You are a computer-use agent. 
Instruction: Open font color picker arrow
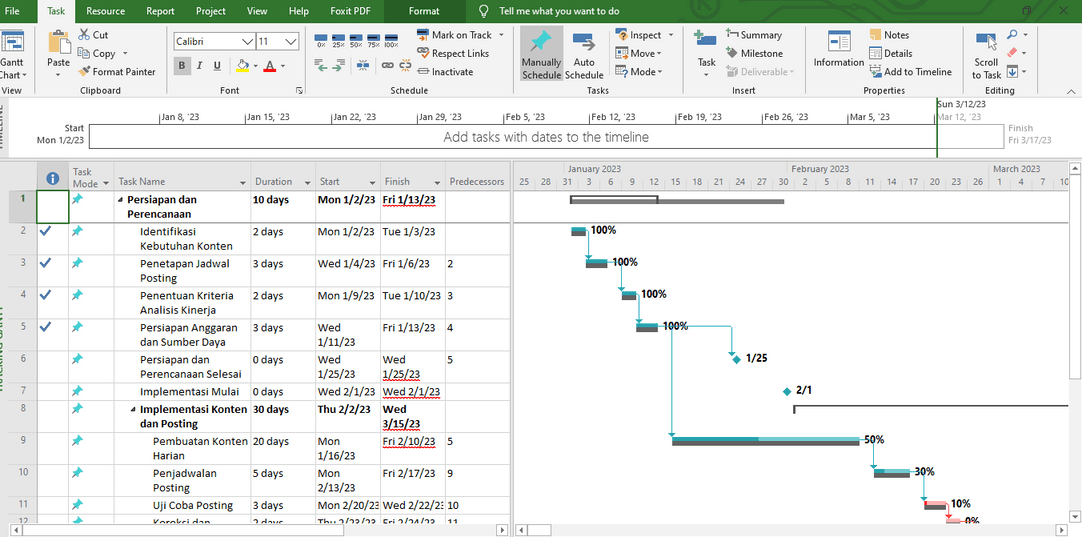coord(283,66)
